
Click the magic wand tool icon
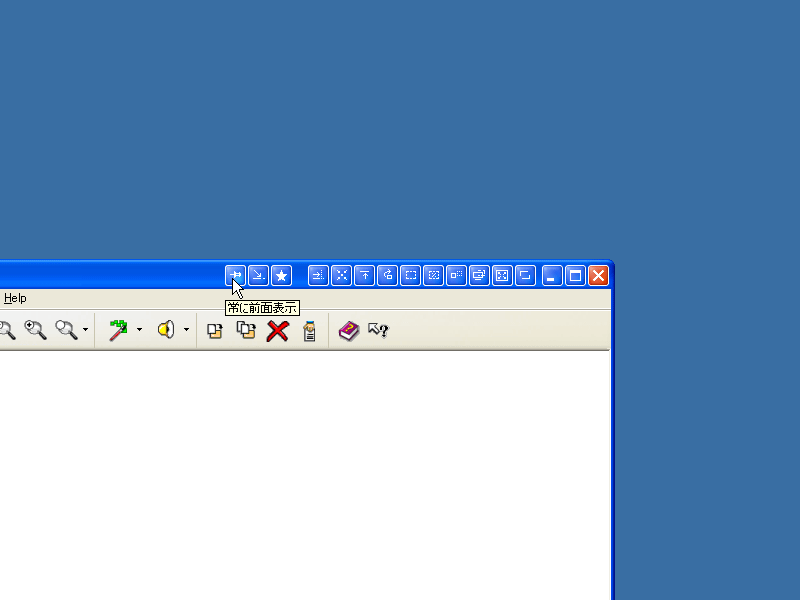point(118,330)
